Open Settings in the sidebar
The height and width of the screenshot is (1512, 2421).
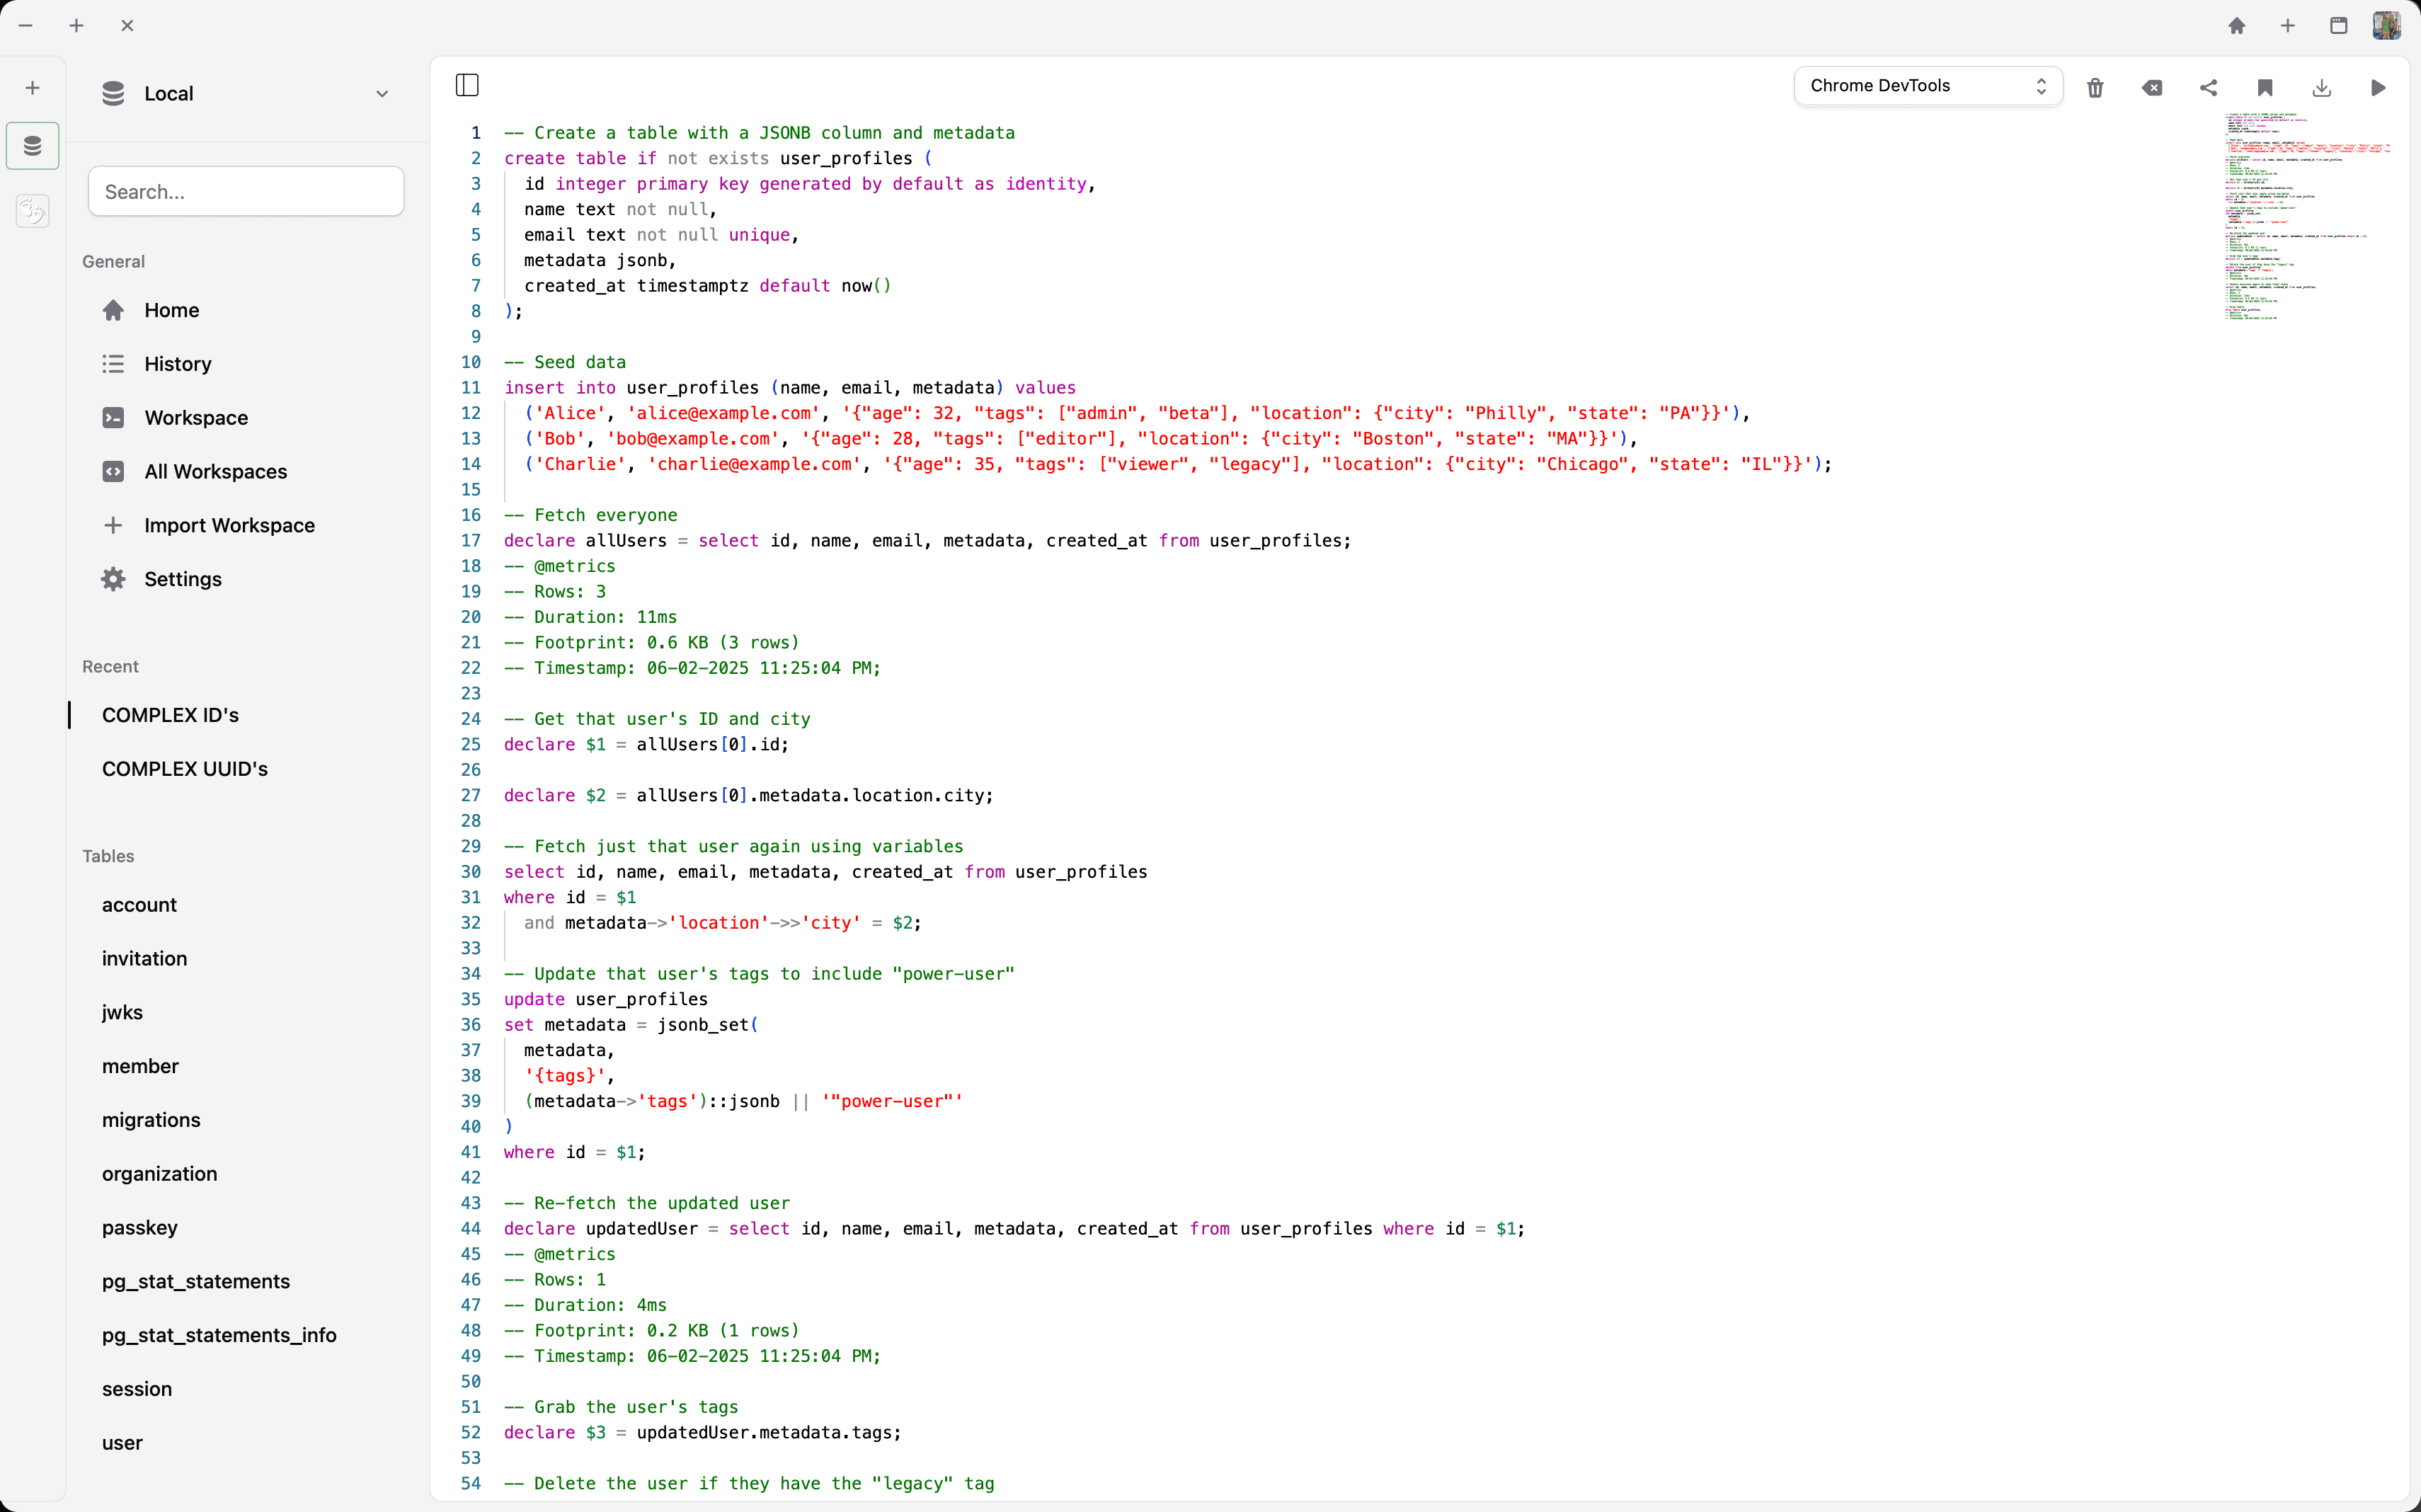[x=245, y=579]
